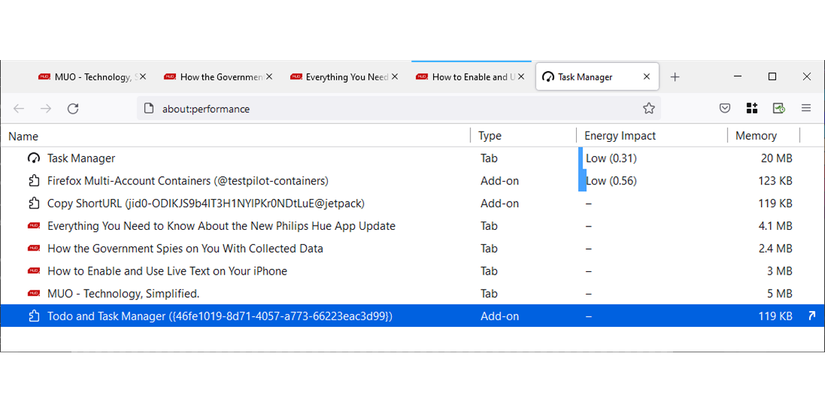Click the puzzle icon beside Copy ShortURL
The width and height of the screenshot is (825, 413).
34,203
